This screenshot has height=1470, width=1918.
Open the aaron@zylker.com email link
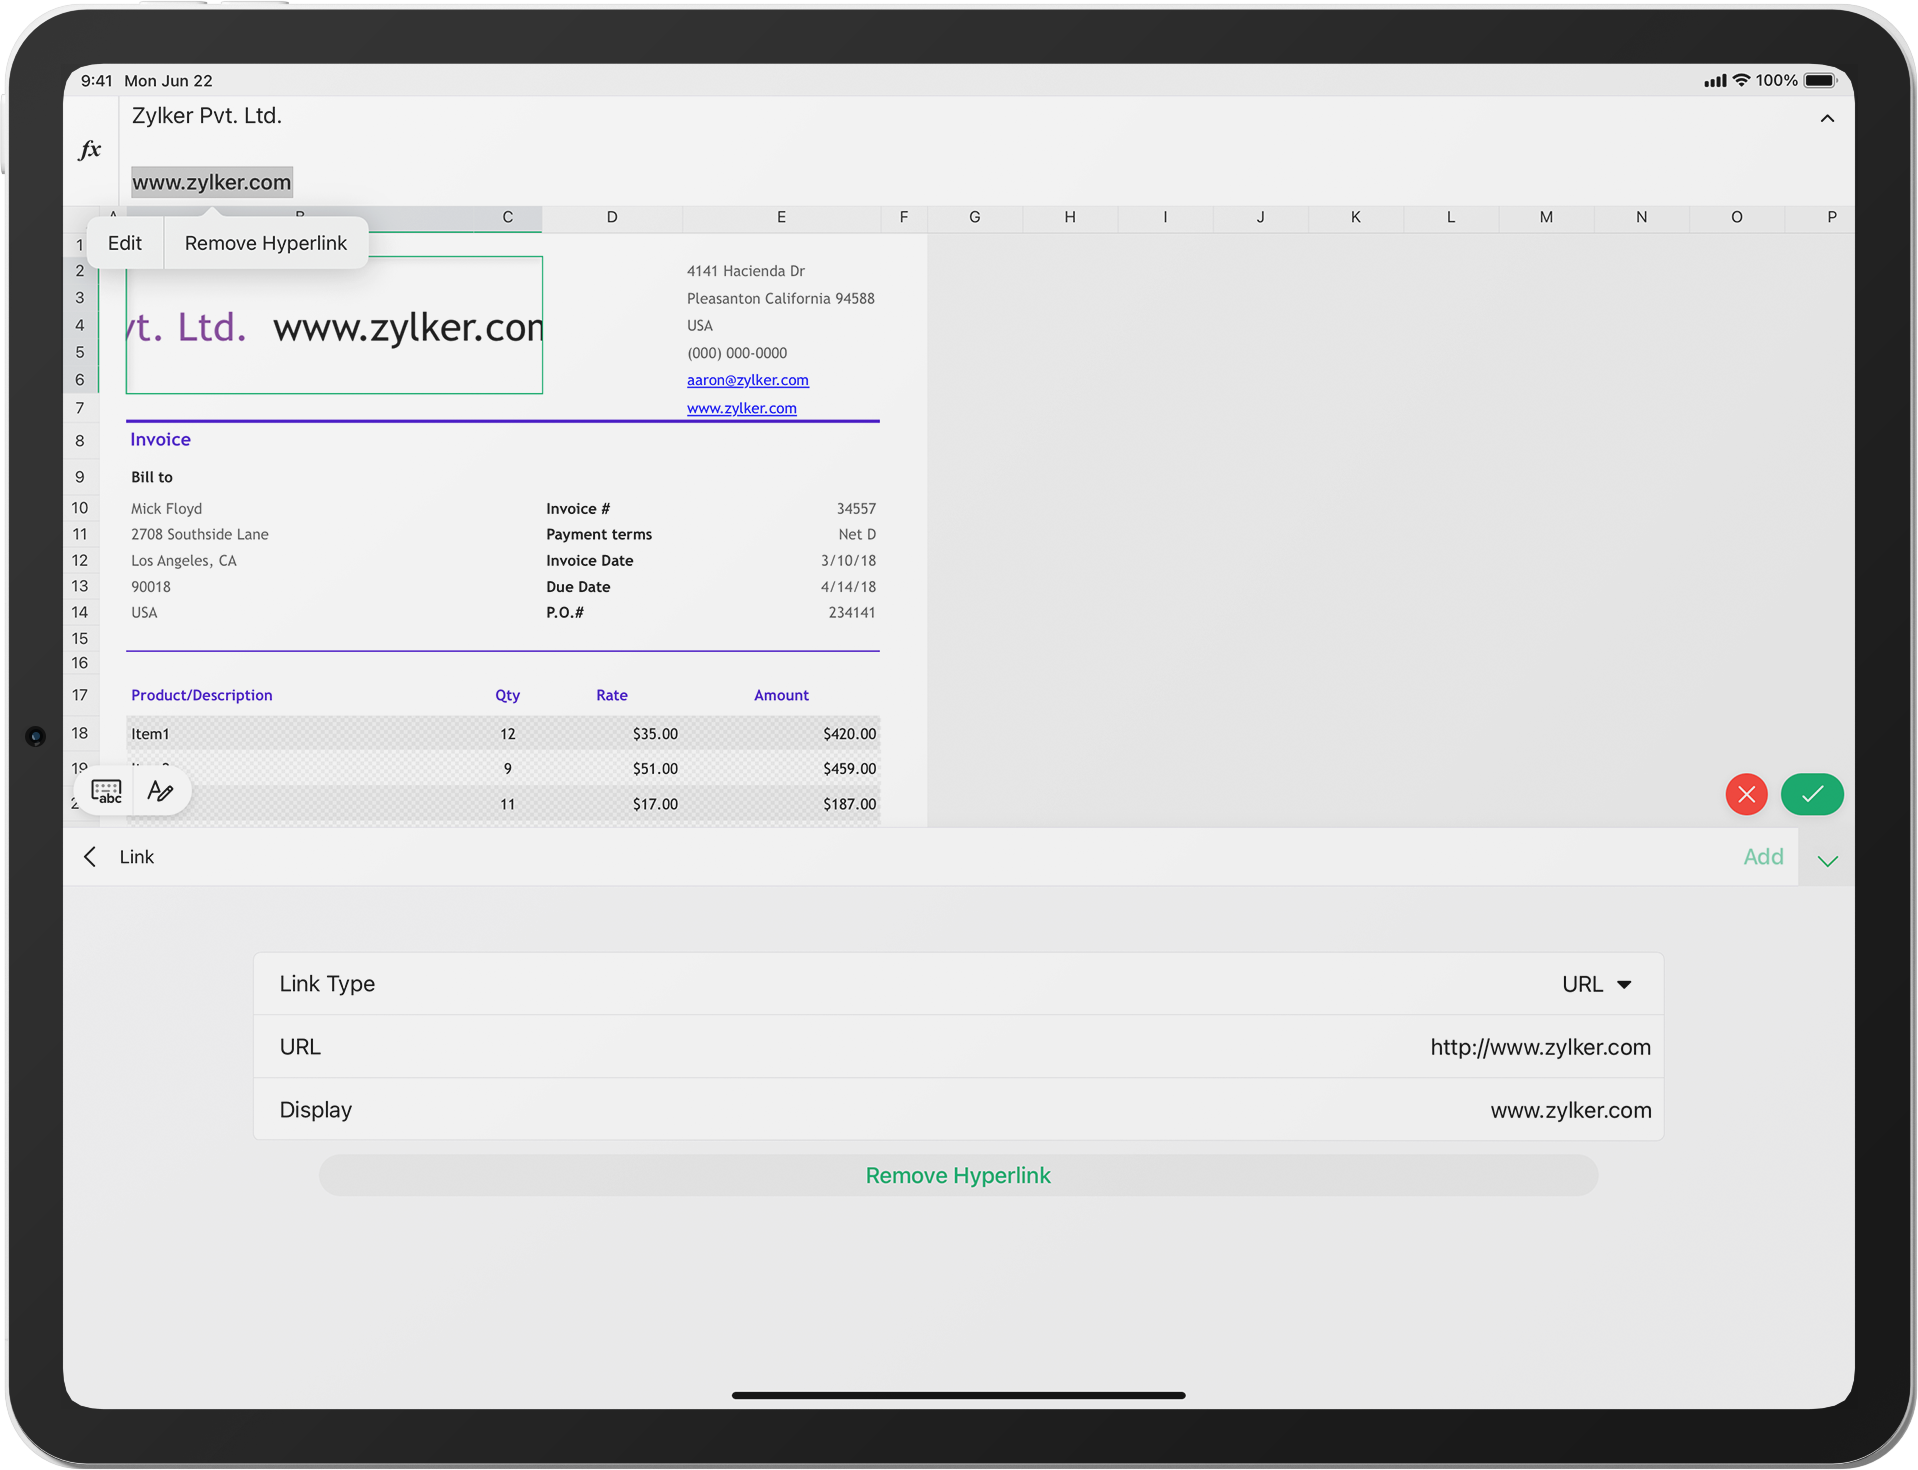coord(748,380)
